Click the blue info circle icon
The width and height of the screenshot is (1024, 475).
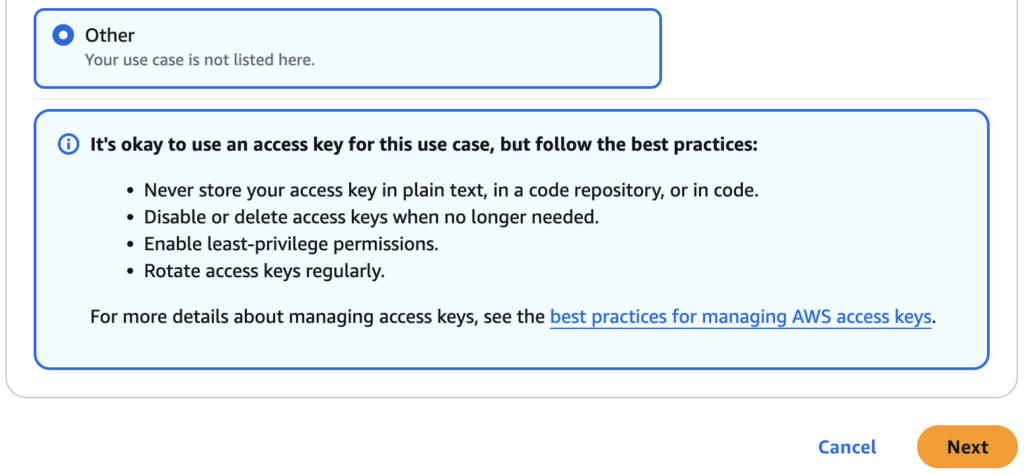pos(68,145)
